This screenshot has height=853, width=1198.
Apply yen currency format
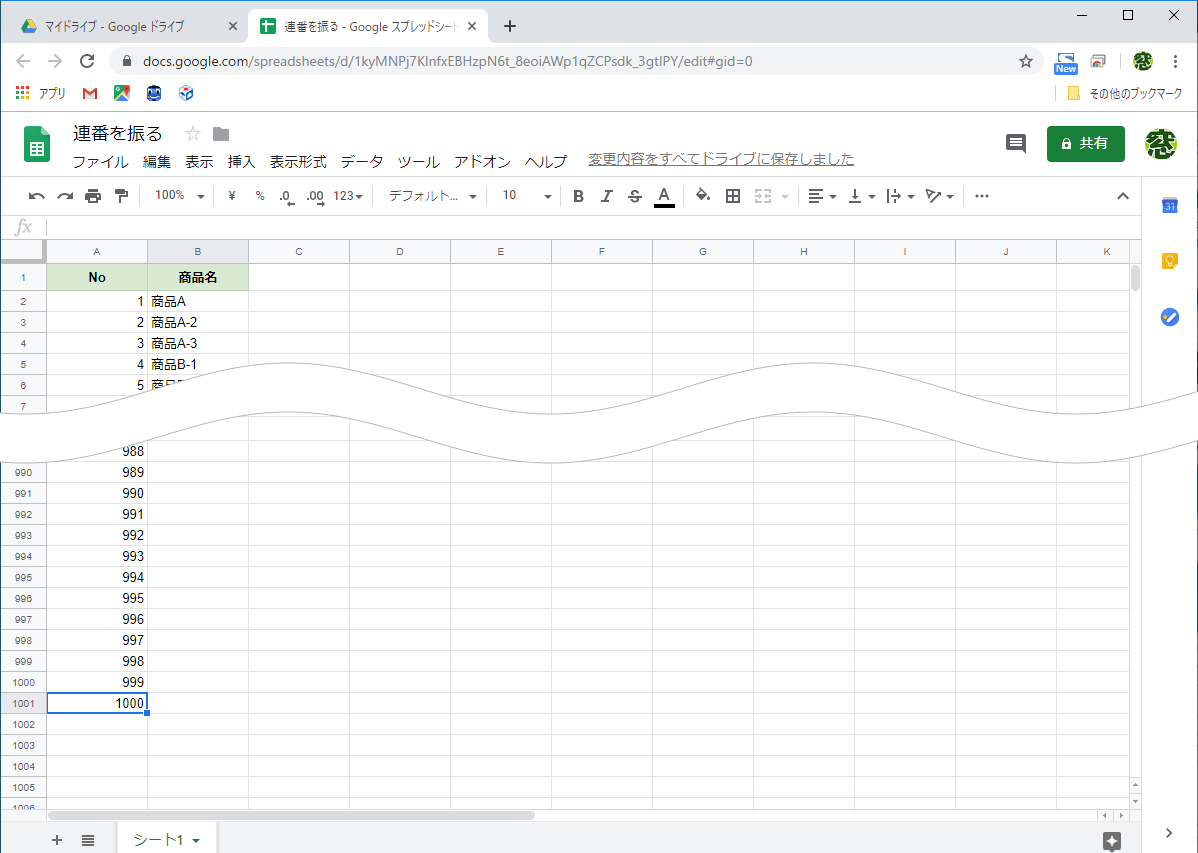(x=232, y=196)
